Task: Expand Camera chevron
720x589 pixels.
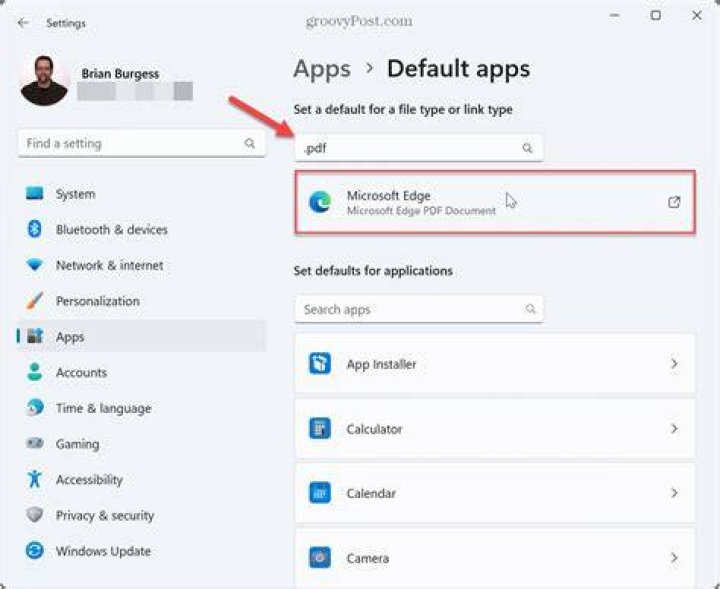Action: click(674, 558)
